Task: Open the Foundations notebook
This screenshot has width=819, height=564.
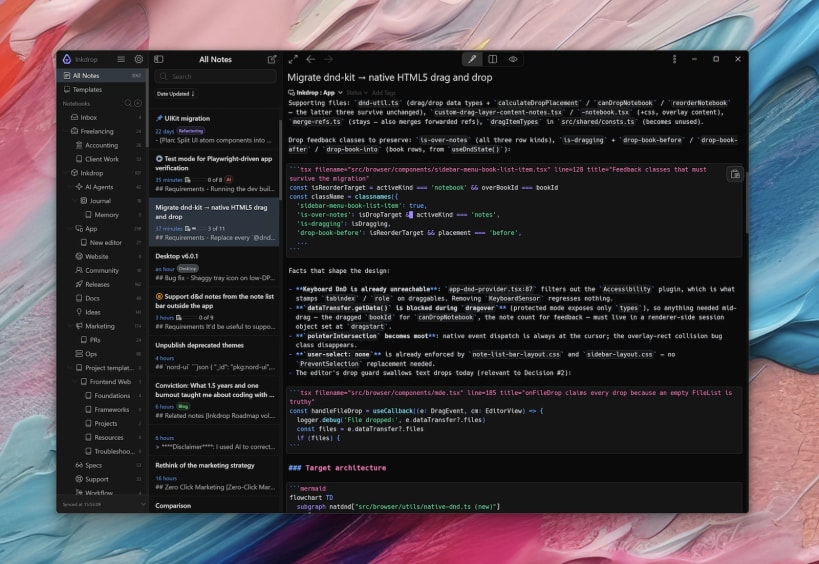Action: coord(102,396)
